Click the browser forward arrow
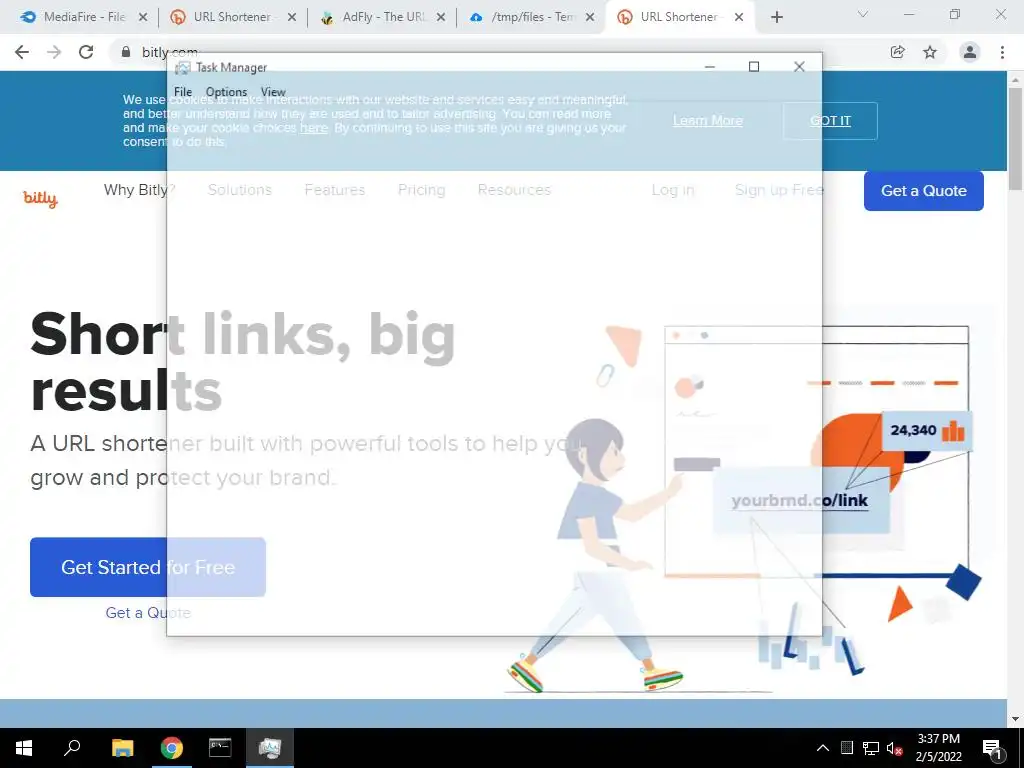 tap(54, 52)
